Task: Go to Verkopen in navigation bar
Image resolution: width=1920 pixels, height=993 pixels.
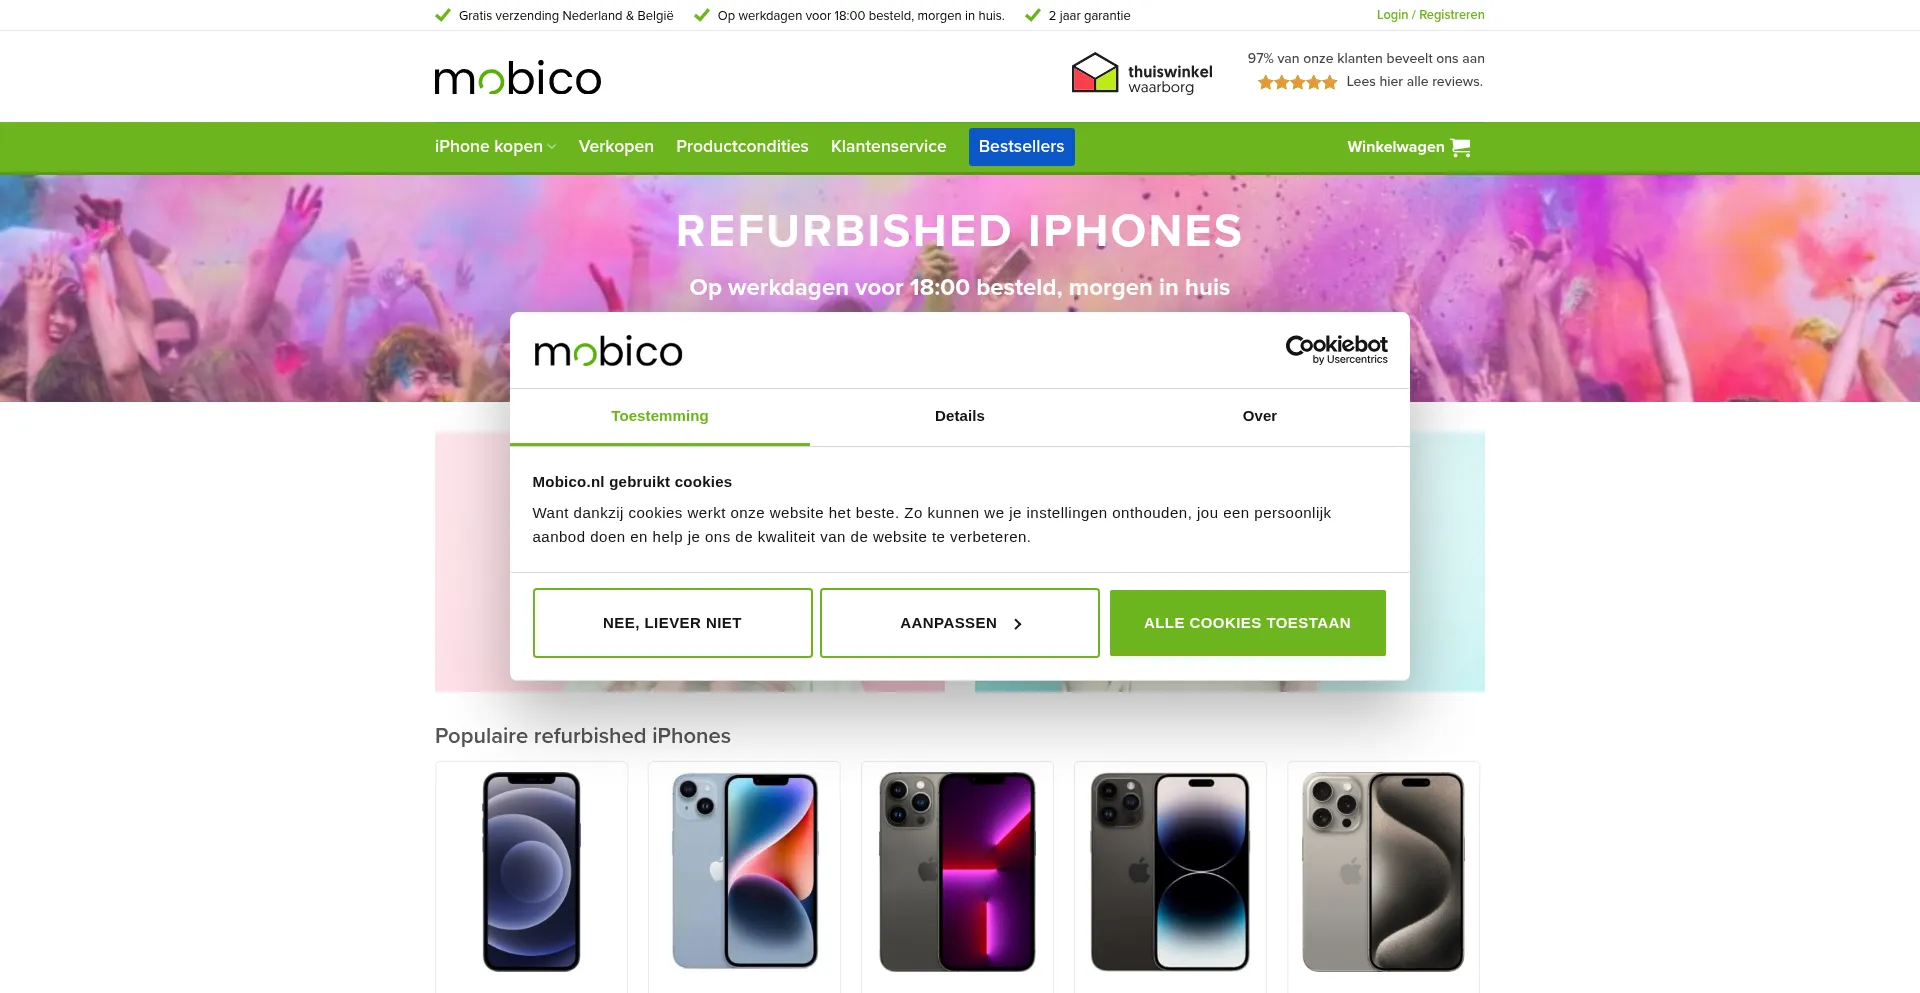Action: click(x=616, y=147)
